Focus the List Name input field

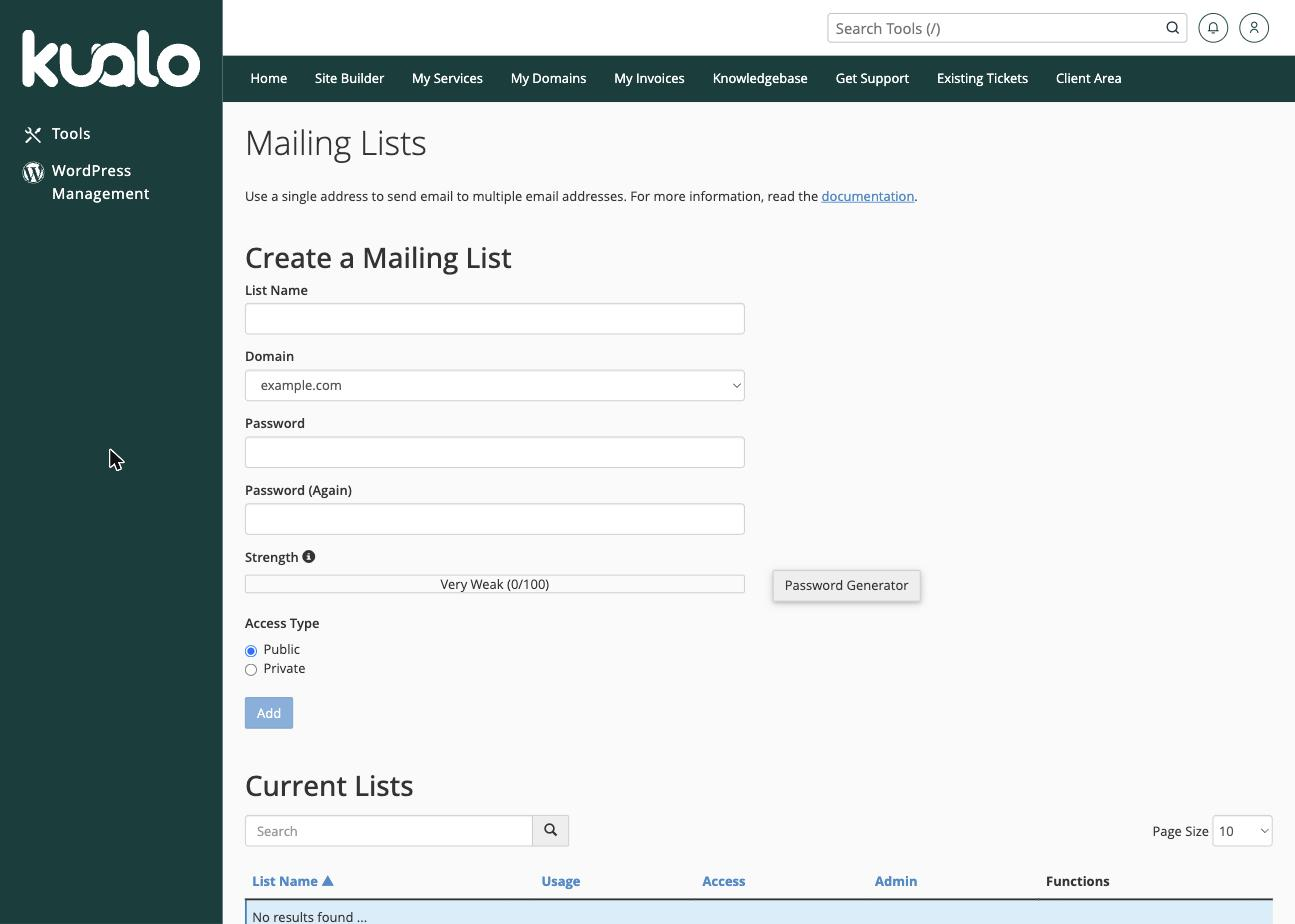pyautogui.click(x=495, y=319)
